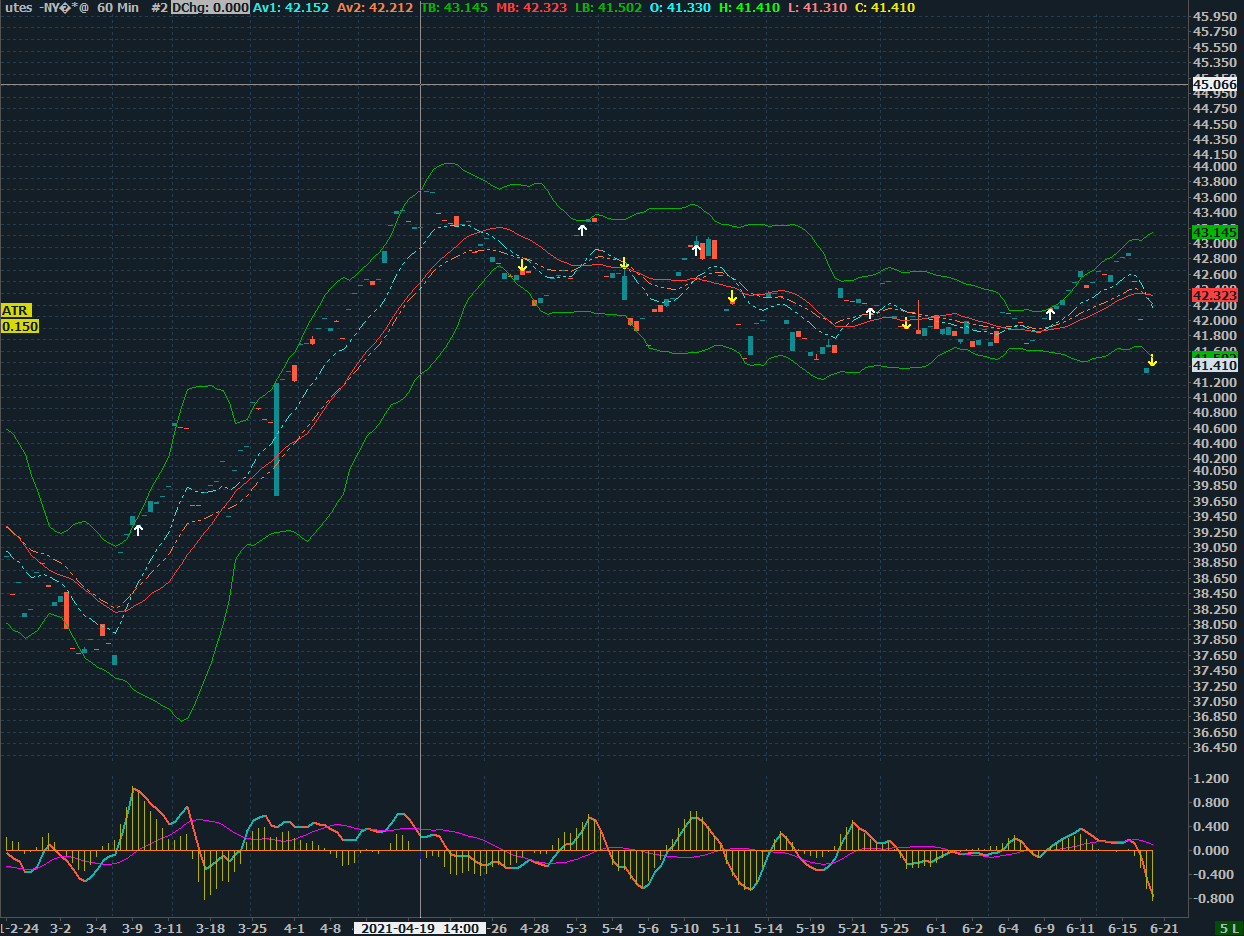Click the red 42.323 price axis tag

(1215, 296)
